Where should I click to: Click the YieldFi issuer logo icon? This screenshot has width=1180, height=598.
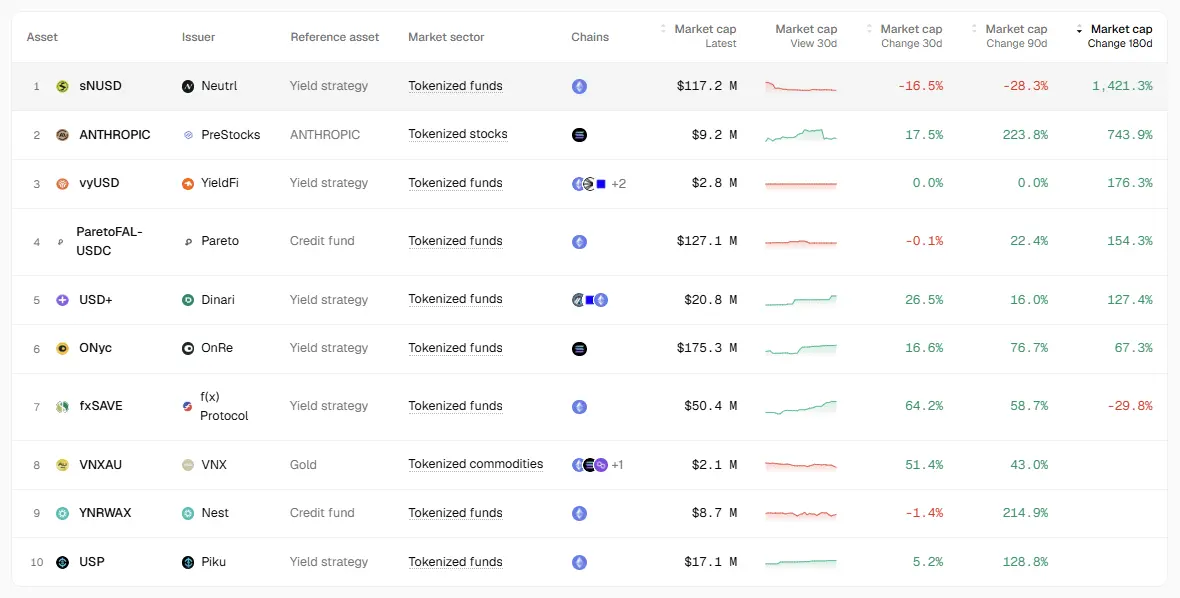(x=188, y=184)
